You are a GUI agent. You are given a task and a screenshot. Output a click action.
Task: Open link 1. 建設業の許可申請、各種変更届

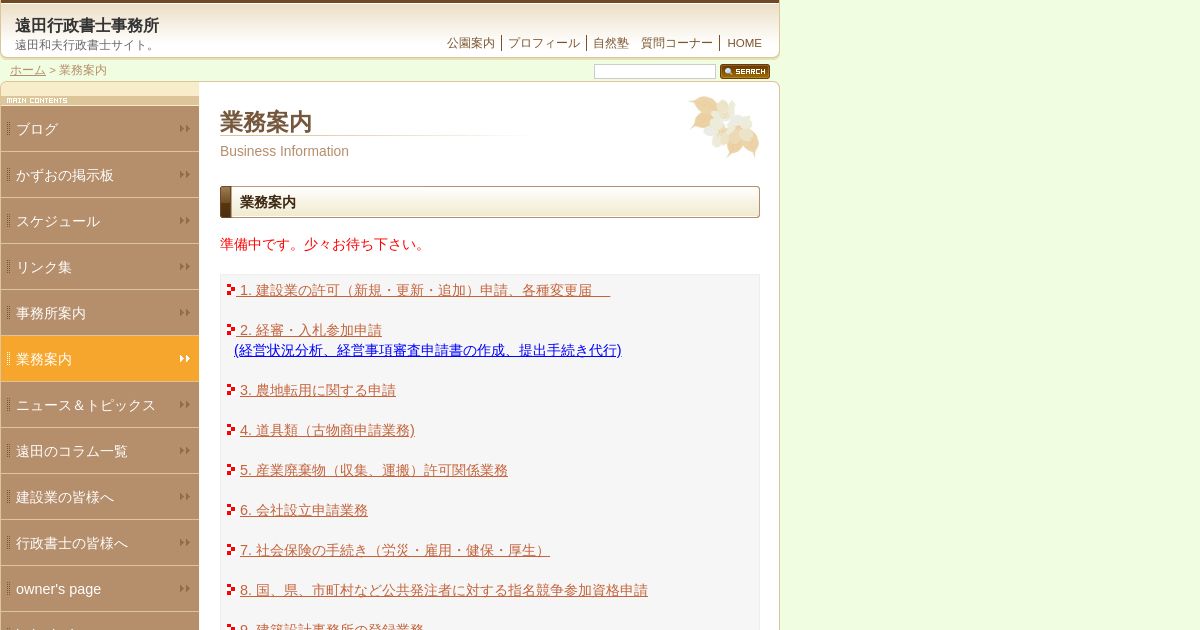pos(424,290)
